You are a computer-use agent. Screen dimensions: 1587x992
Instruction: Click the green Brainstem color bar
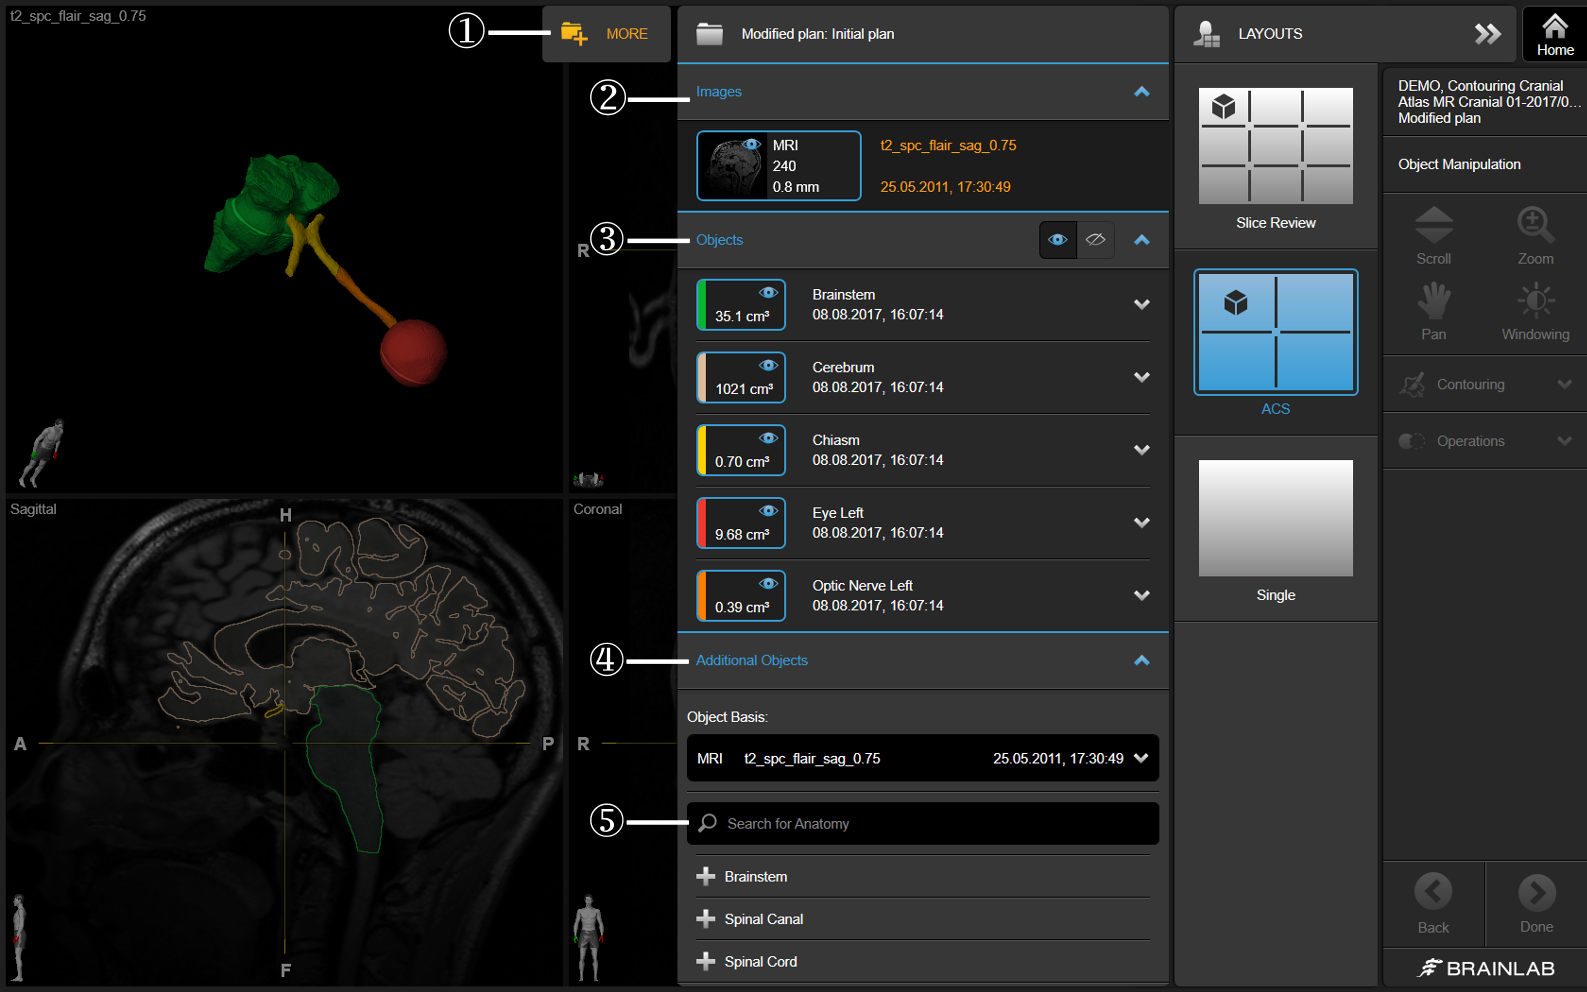click(x=702, y=305)
